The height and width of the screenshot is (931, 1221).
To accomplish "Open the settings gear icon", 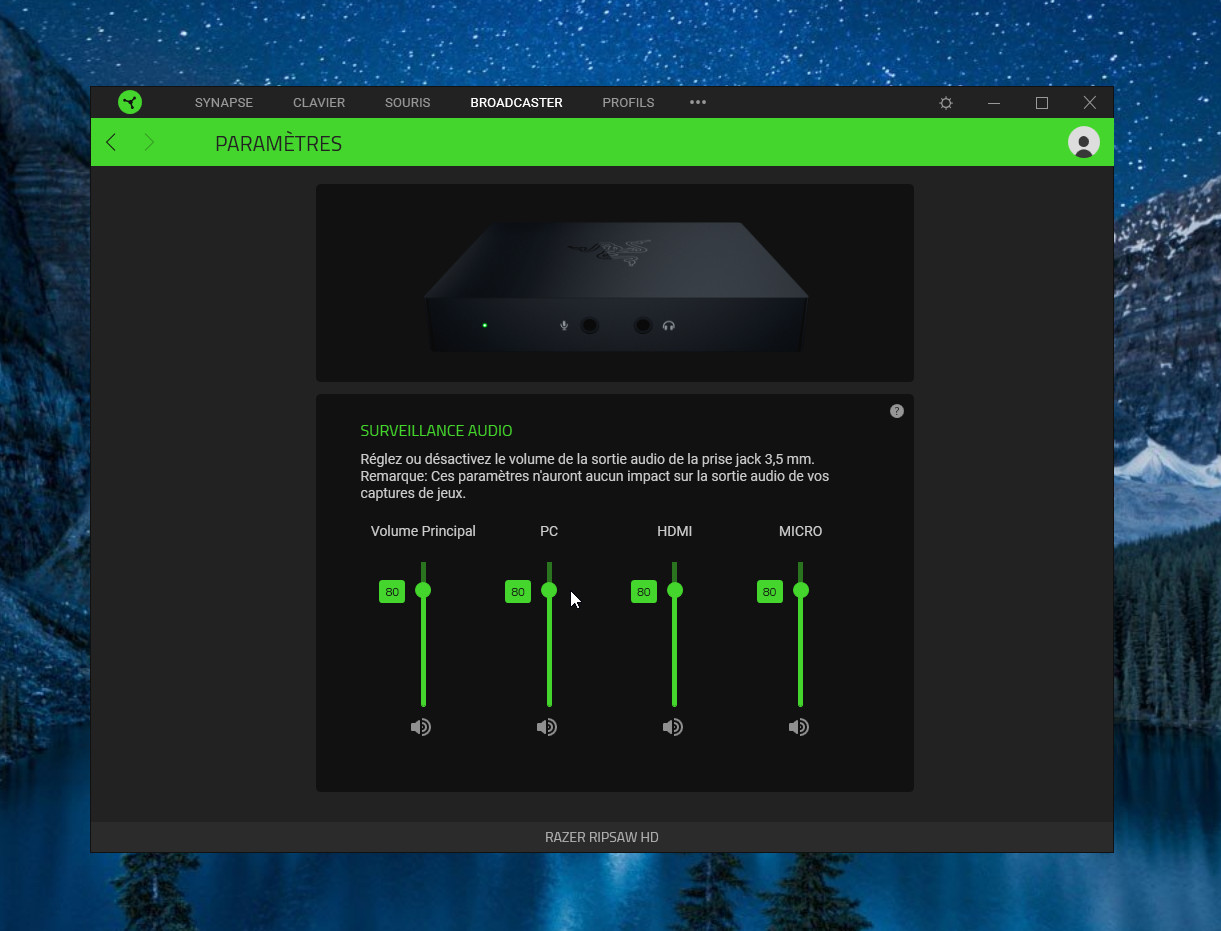I will point(946,103).
